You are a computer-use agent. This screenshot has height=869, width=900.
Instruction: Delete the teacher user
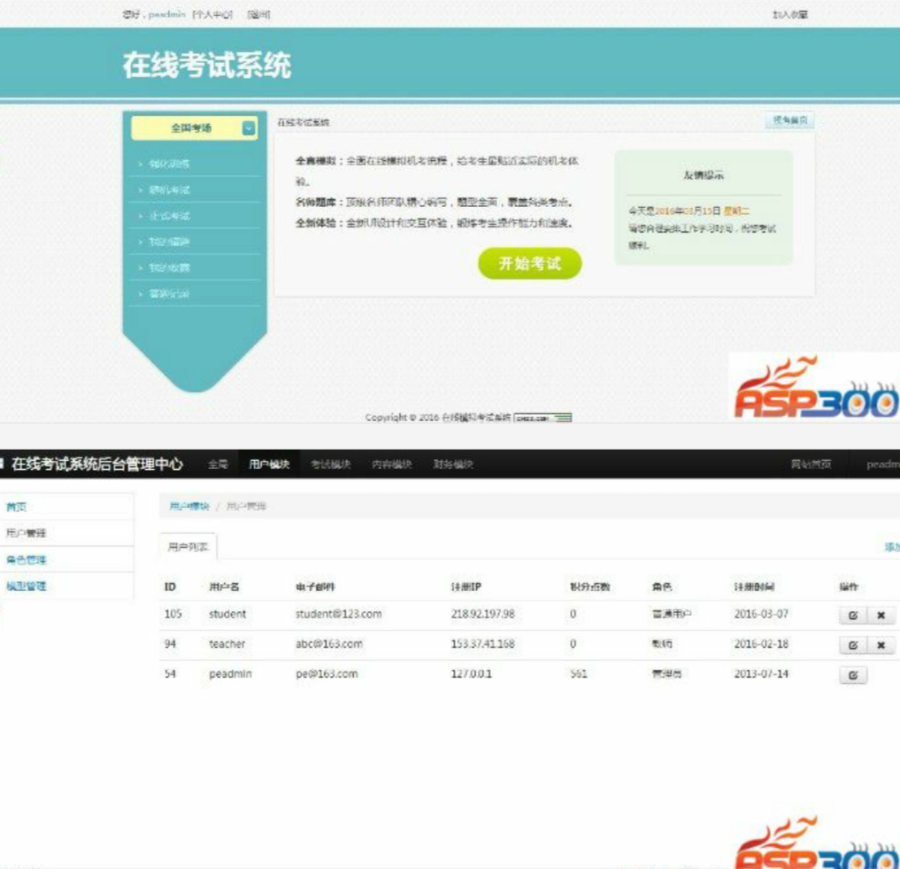[881, 645]
